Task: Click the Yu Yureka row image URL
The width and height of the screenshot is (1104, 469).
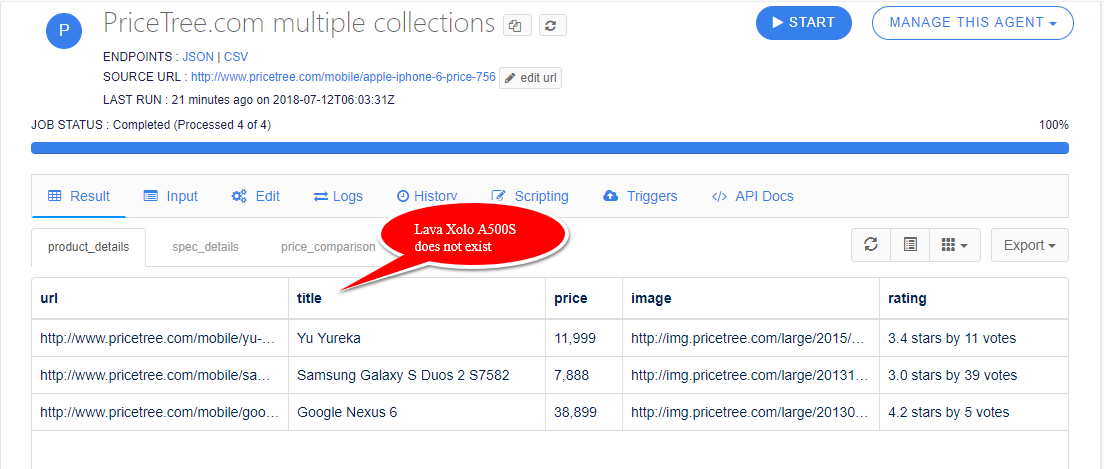Action: click(751, 338)
